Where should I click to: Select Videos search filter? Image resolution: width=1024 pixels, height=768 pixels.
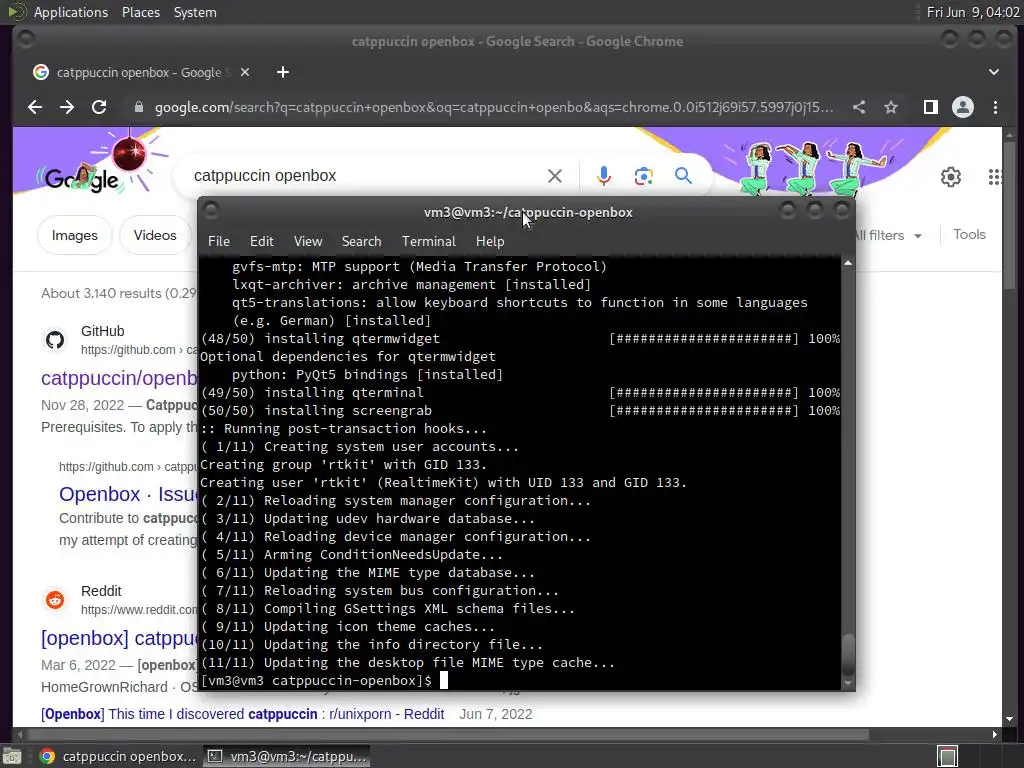[155, 235]
